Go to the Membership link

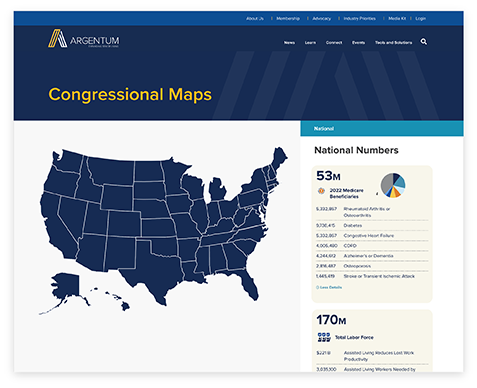point(288,19)
